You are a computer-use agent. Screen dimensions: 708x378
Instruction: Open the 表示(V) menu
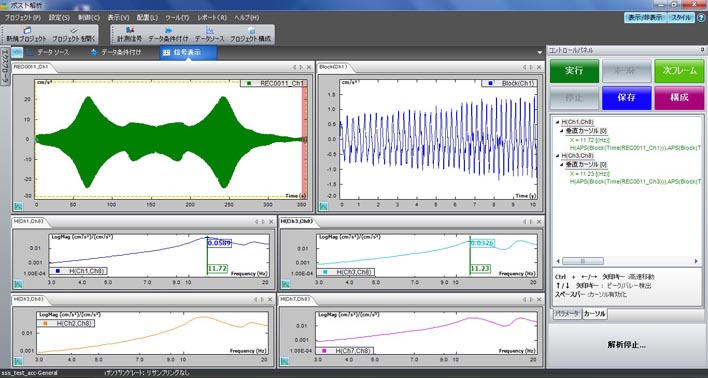pyautogui.click(x=118, y=18)
